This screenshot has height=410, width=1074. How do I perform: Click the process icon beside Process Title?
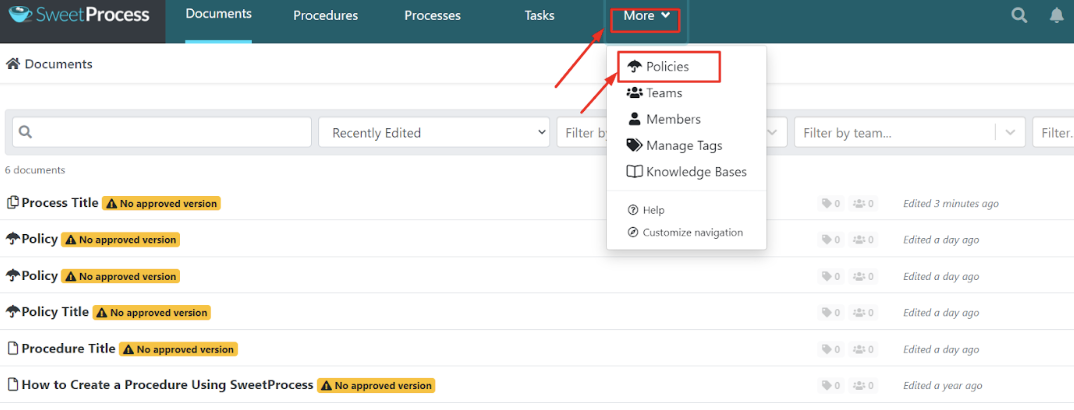(12, 203)
